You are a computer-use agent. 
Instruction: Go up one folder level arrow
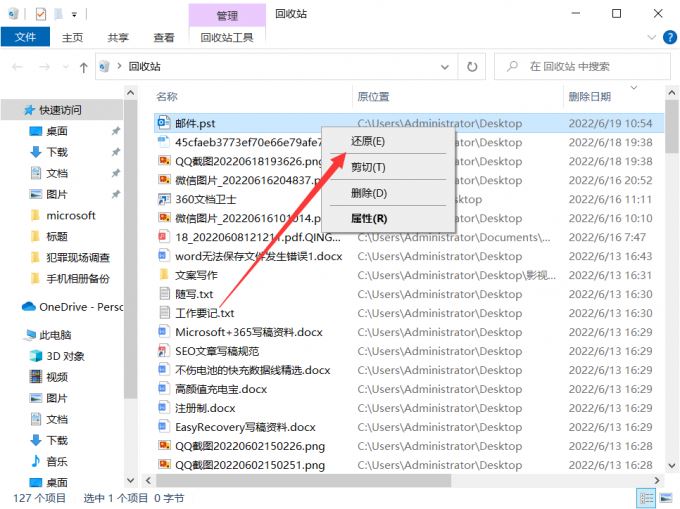(x=83, y=67)
